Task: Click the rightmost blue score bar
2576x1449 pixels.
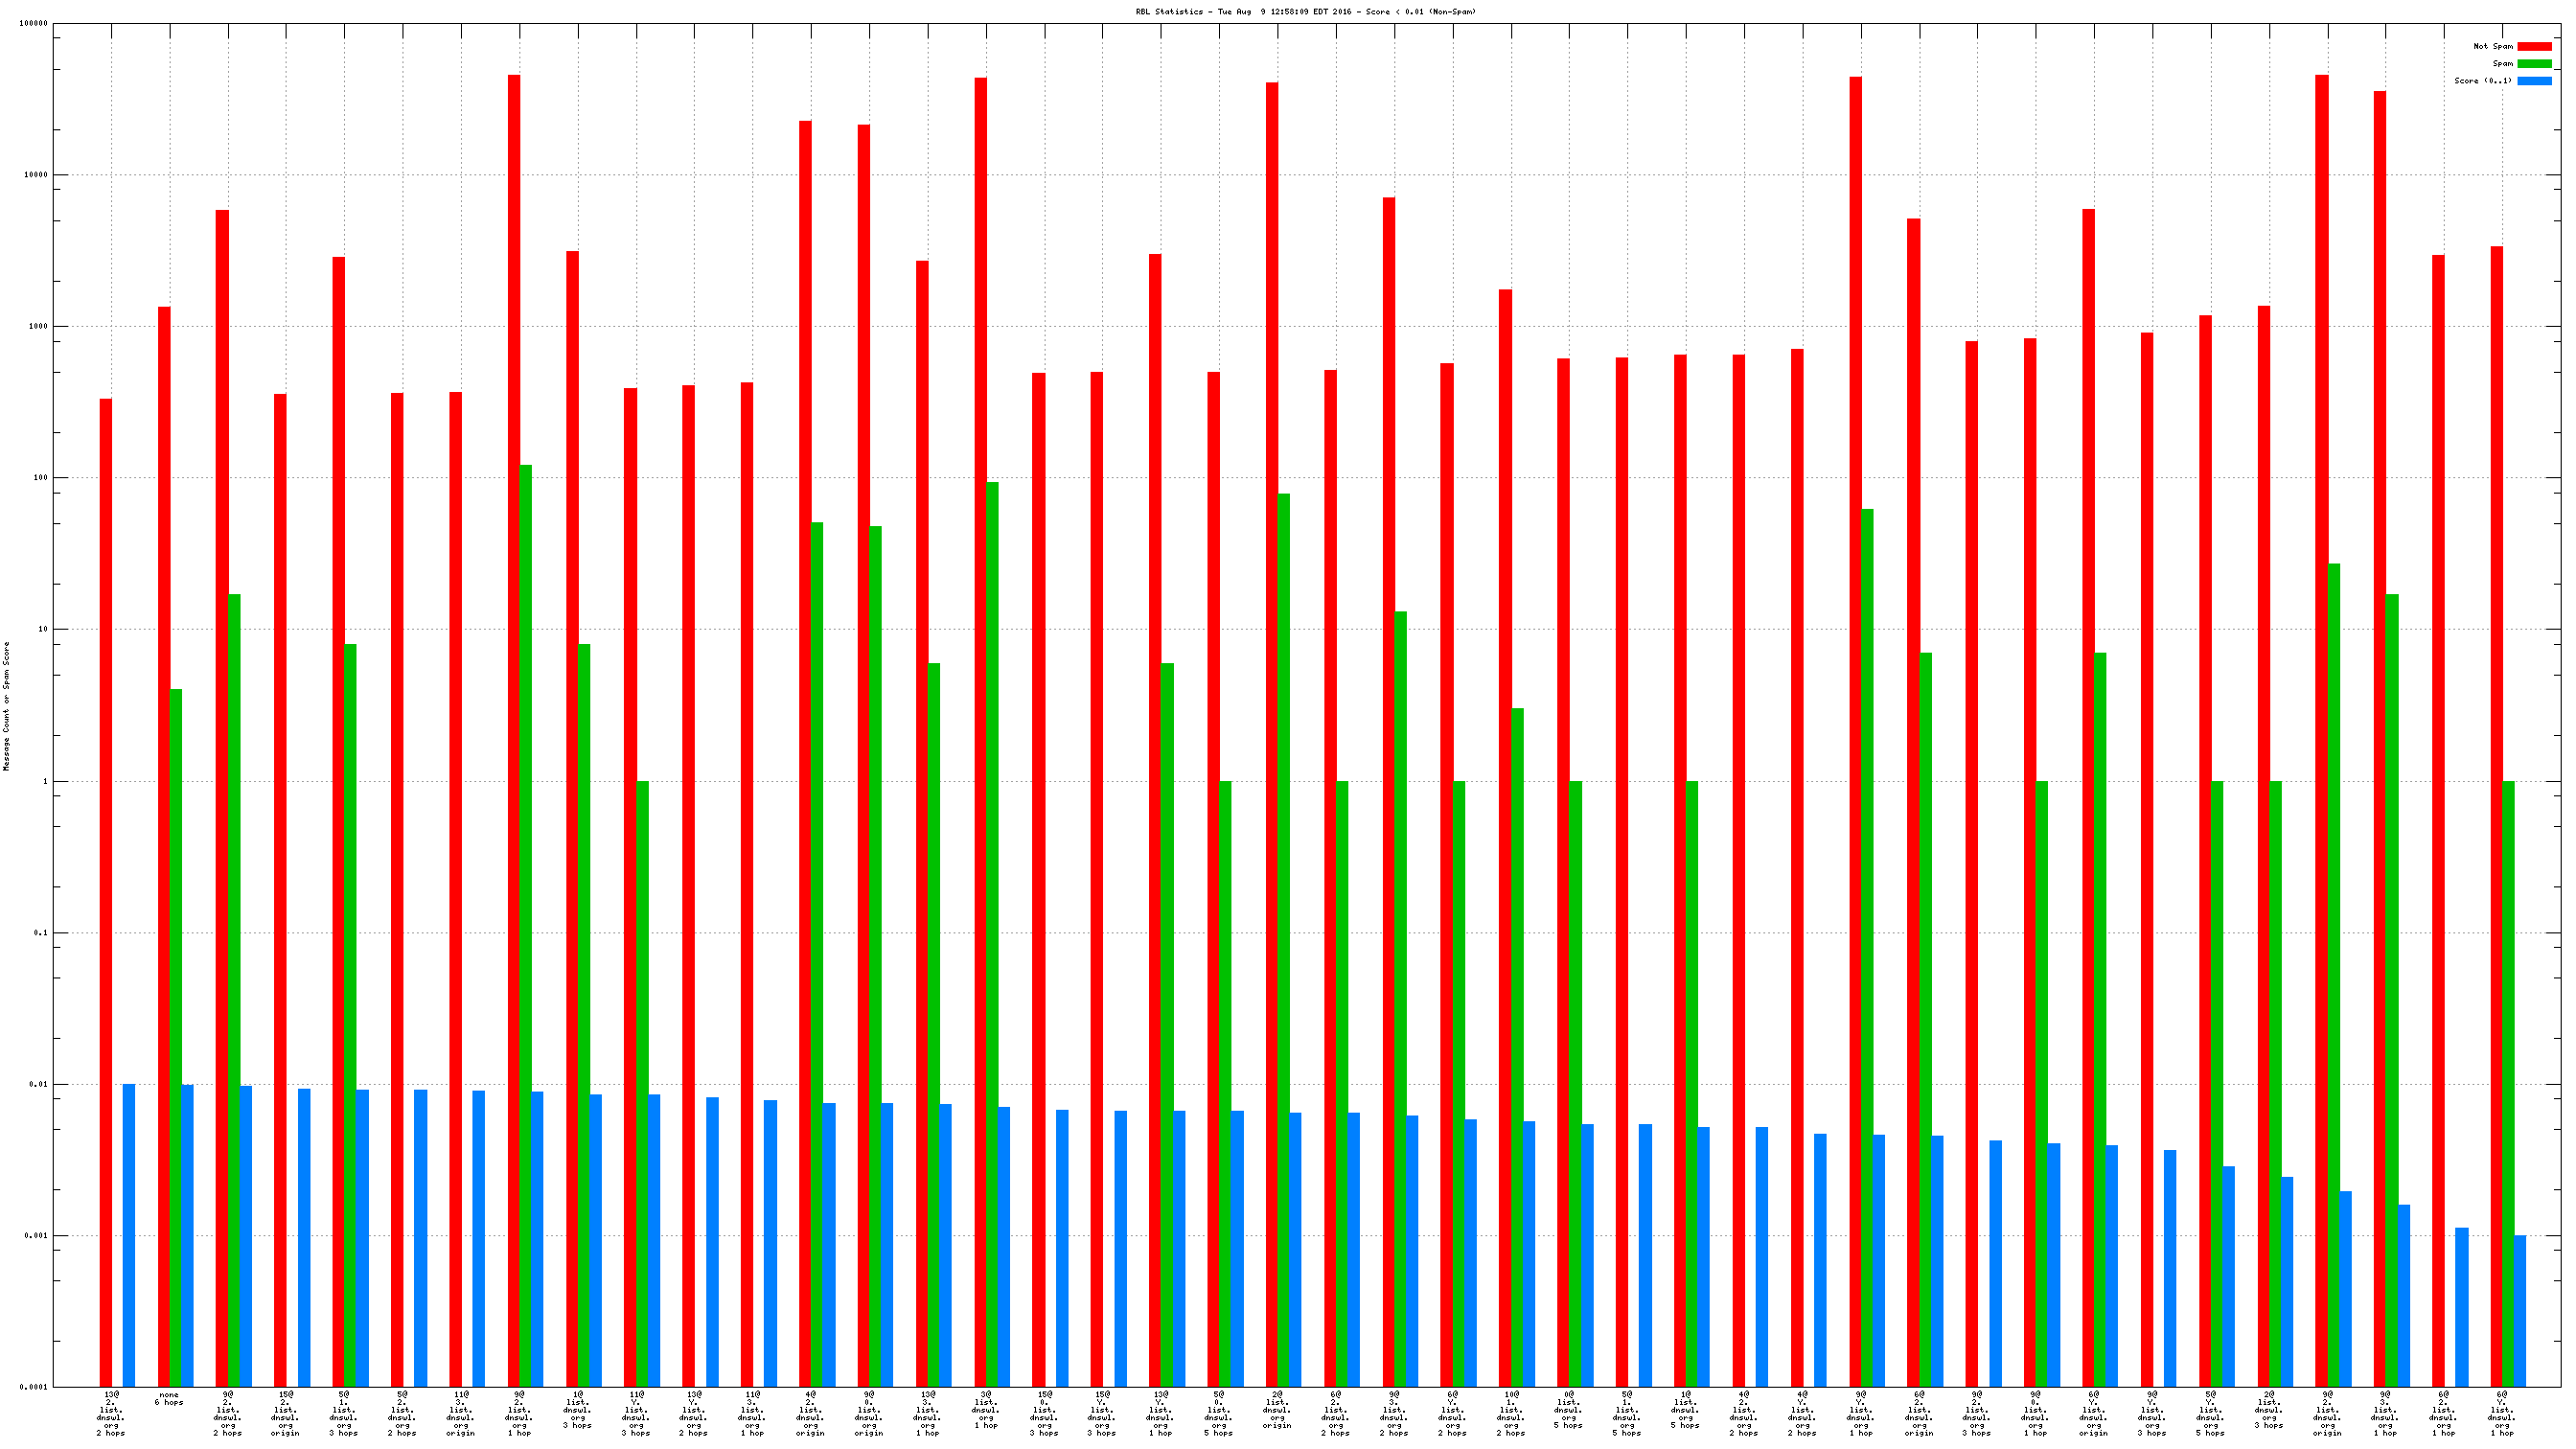Action: [2519, 1311]
